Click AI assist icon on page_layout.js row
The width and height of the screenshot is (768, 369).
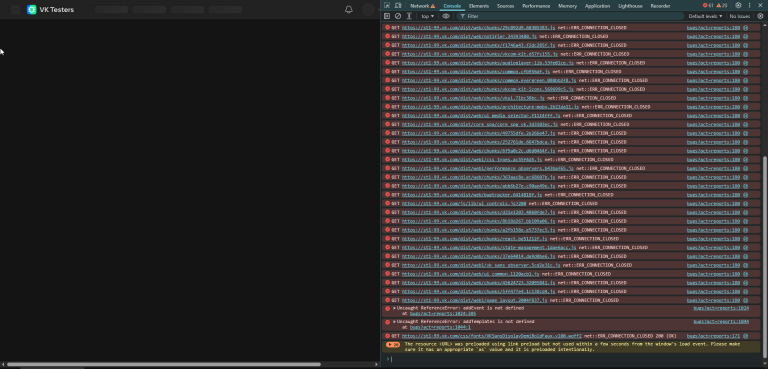click(745, 300)
